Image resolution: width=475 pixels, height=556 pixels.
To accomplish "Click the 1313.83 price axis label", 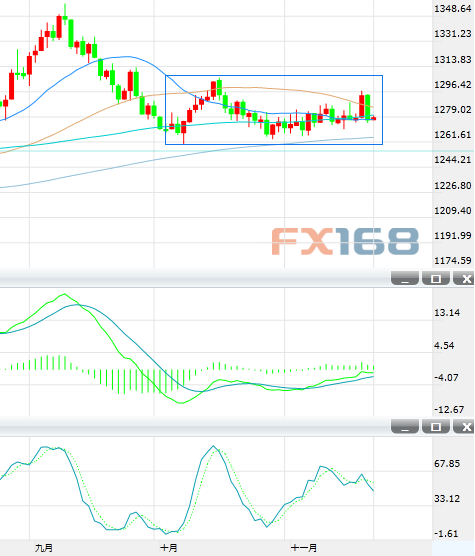I will pyautogui.click(x=453, y=60).
